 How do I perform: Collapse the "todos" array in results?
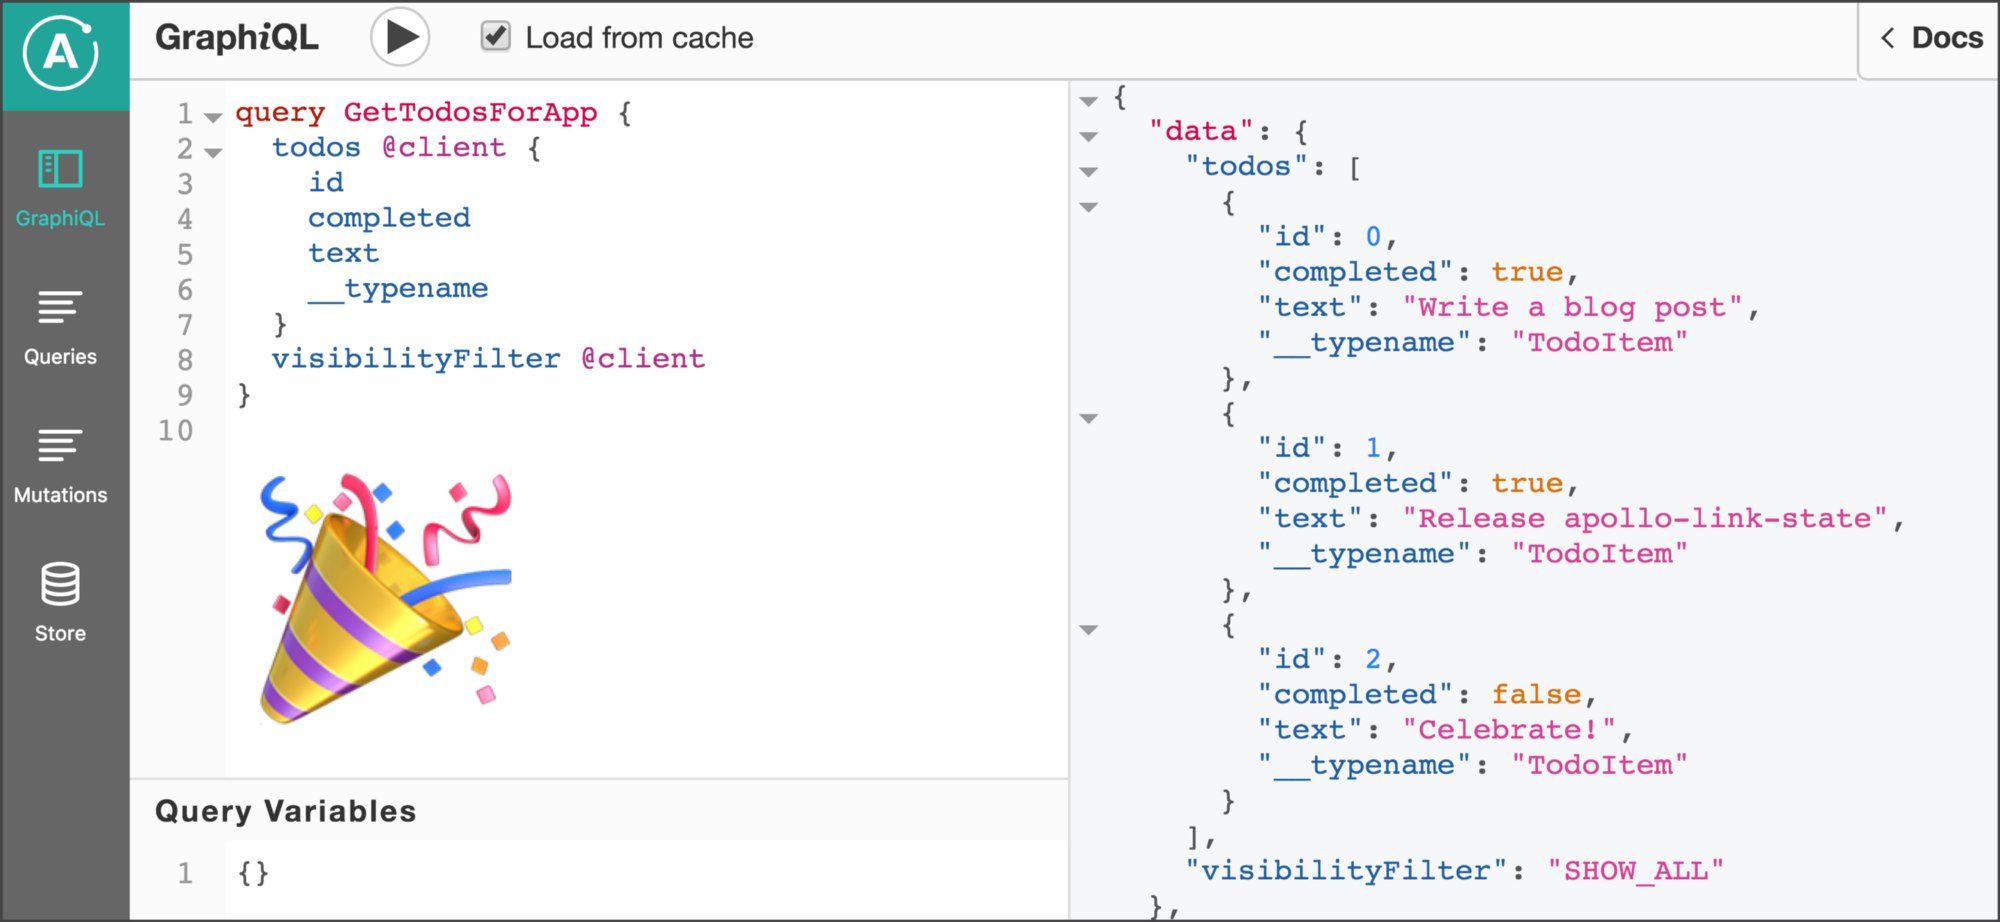1089,171
